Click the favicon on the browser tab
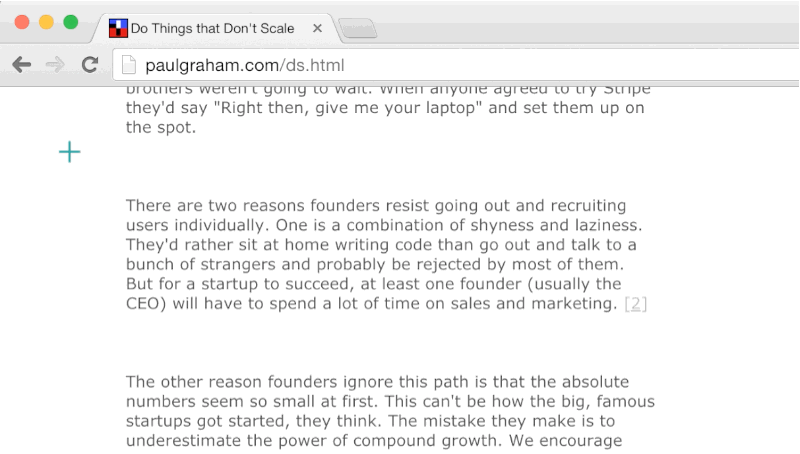Image resolution: width=800 pixels, height=454 pixels. 118,28
